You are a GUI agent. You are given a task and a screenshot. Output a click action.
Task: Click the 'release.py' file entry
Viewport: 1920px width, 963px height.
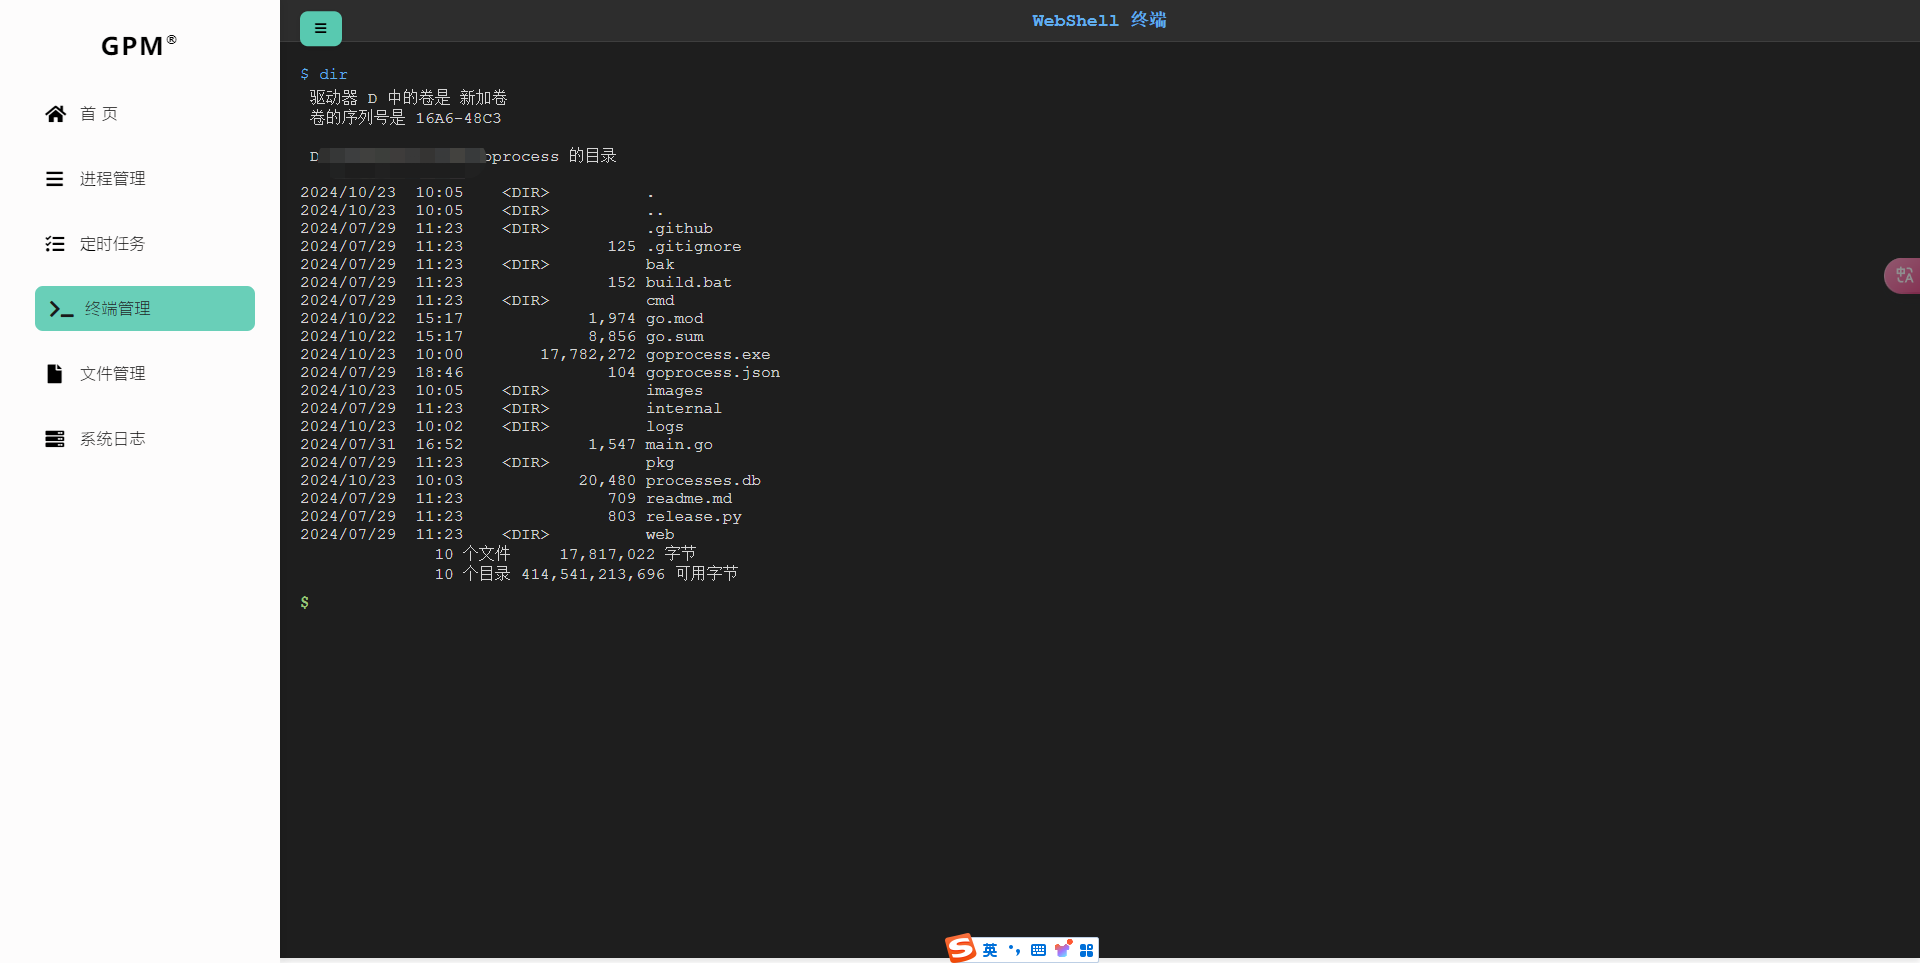pyautogui.click(x=694, y=517)
